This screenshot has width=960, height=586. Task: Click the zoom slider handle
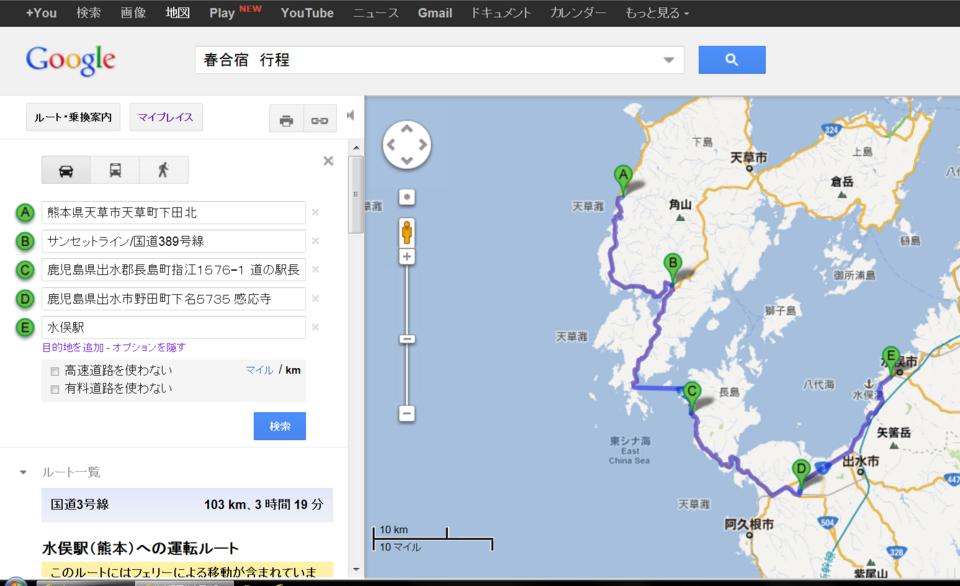click(407, 339)
